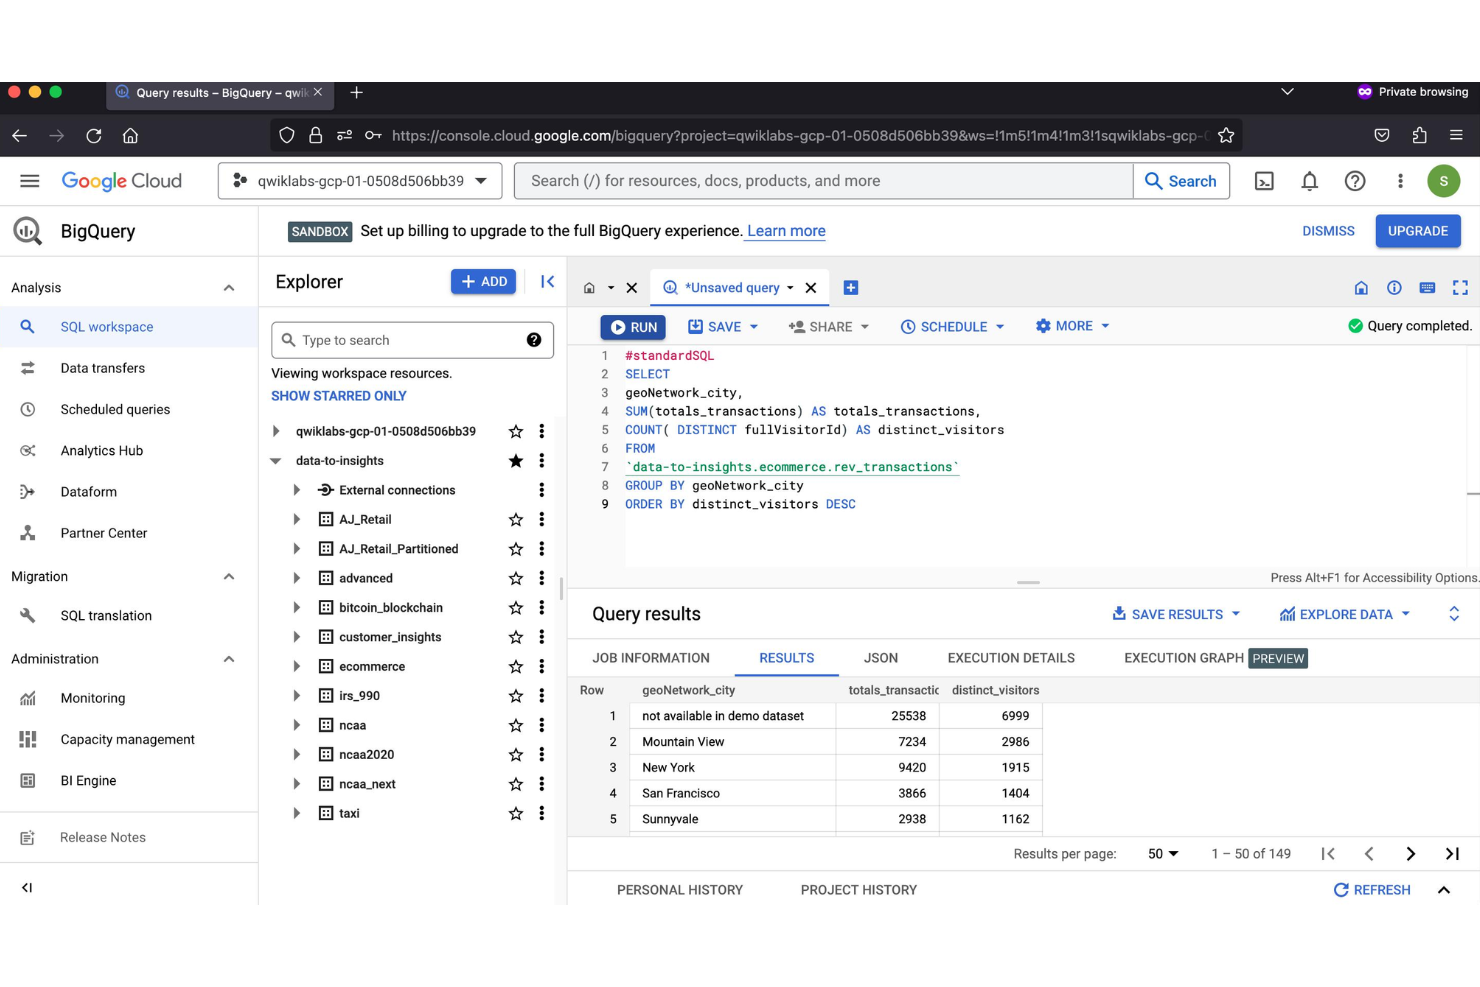The image size is (1480, 987).
Task: Open the notifications bell
Action: coord(1309,181)
